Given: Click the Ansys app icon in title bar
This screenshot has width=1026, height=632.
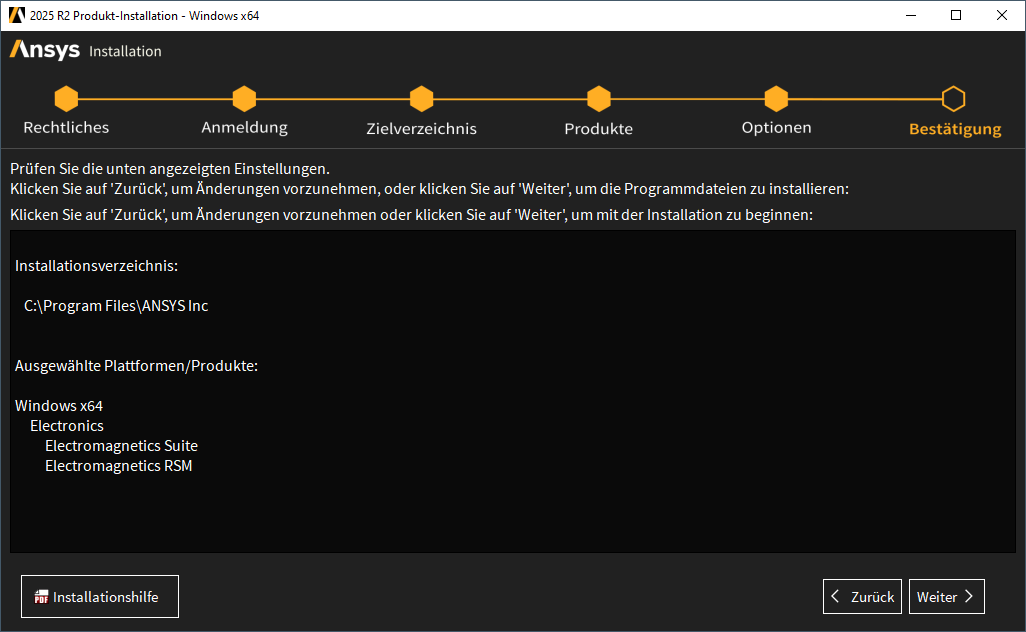Looking at the screenshot, I should coord(16,15).
